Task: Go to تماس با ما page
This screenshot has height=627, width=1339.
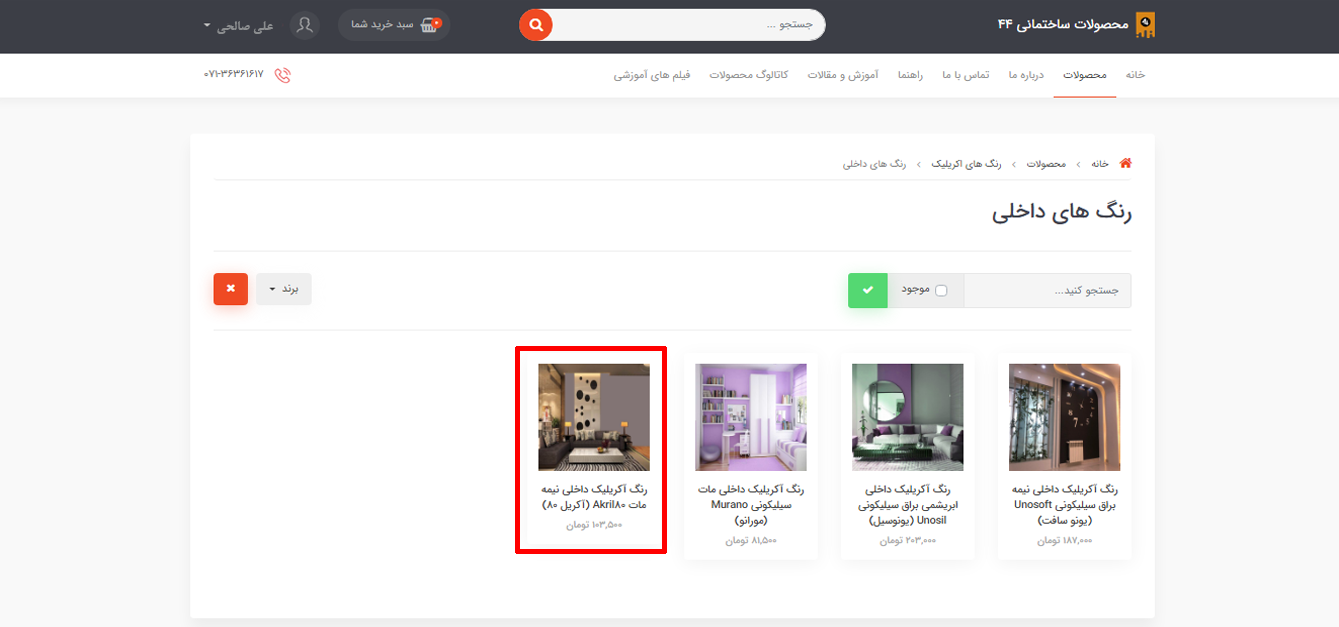Action: tap(965, 75)
